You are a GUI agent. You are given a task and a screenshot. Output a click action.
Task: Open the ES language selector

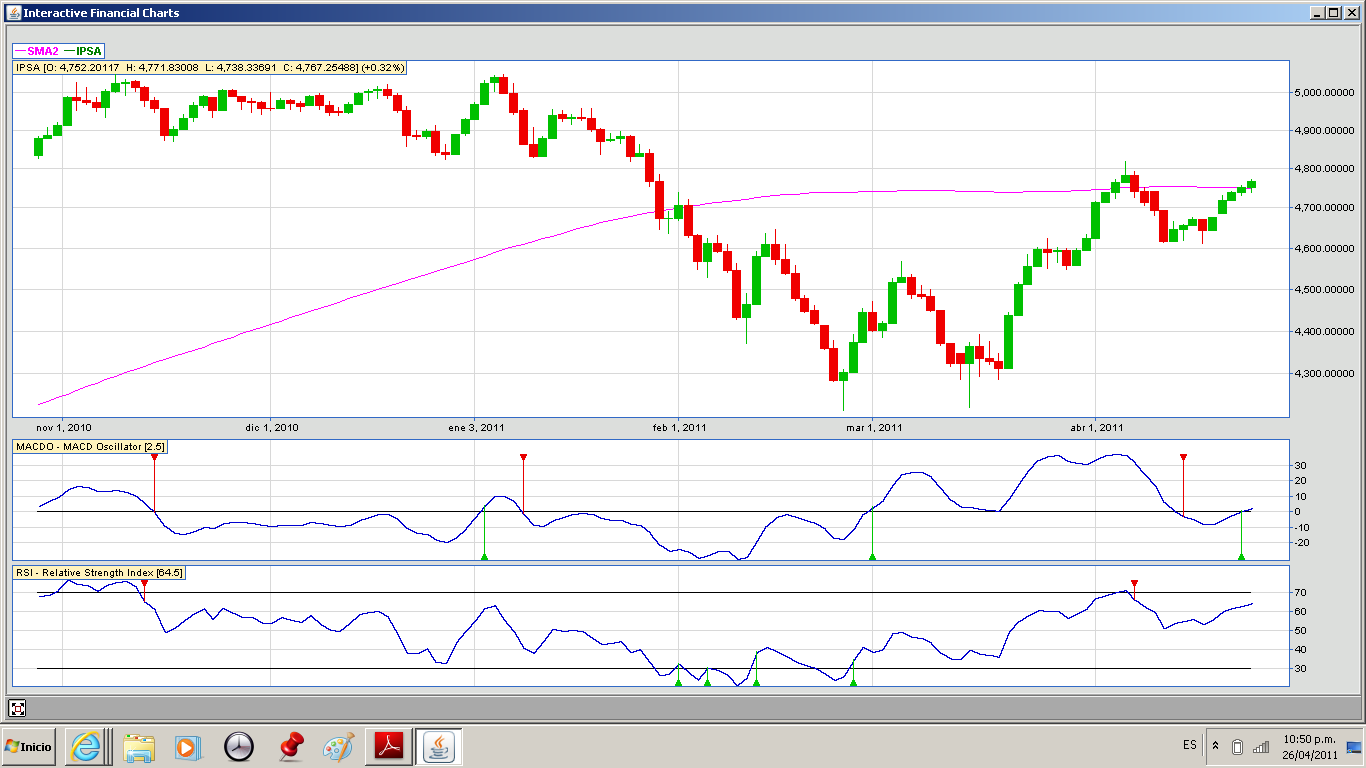pos(1189,746)
